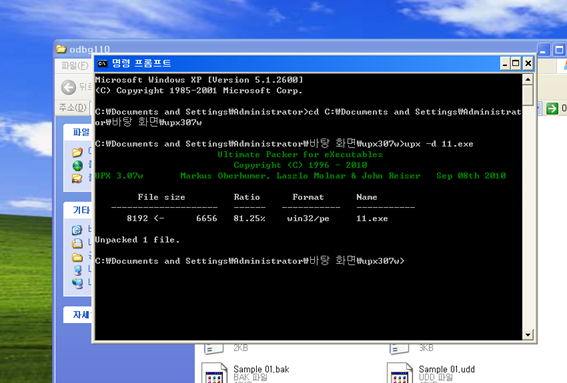This screenshot has height=383, width=567.
Task: Minimize the odbg110 Explorer window
Action: (543, 50)
